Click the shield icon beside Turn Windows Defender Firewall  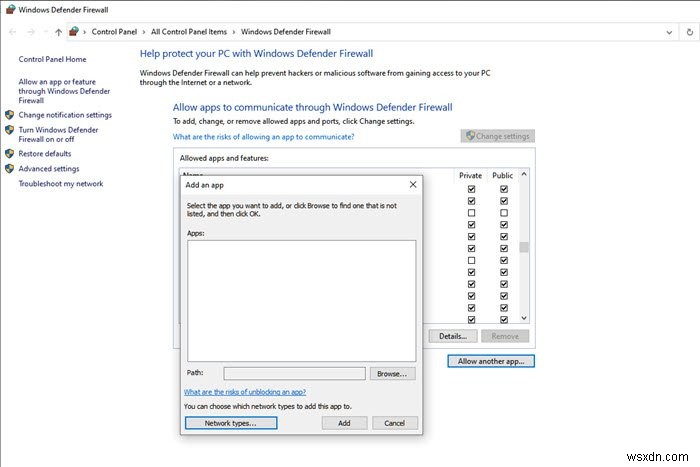[9, 130]
